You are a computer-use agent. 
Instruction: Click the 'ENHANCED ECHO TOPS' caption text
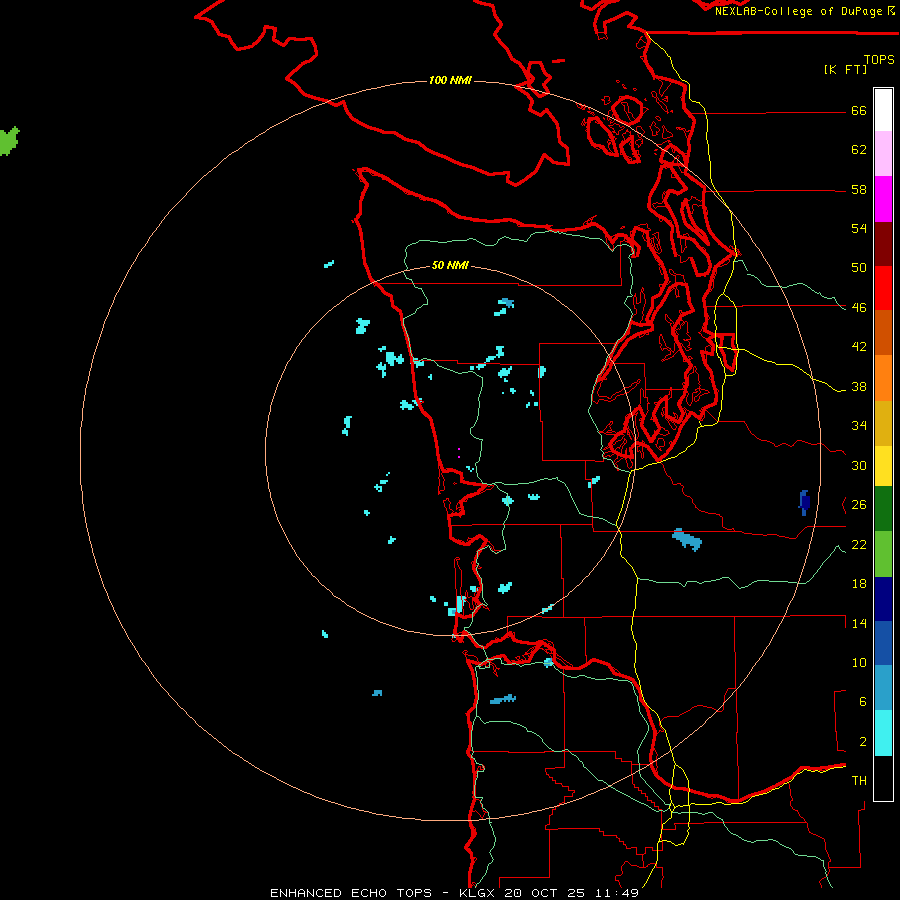351,893
